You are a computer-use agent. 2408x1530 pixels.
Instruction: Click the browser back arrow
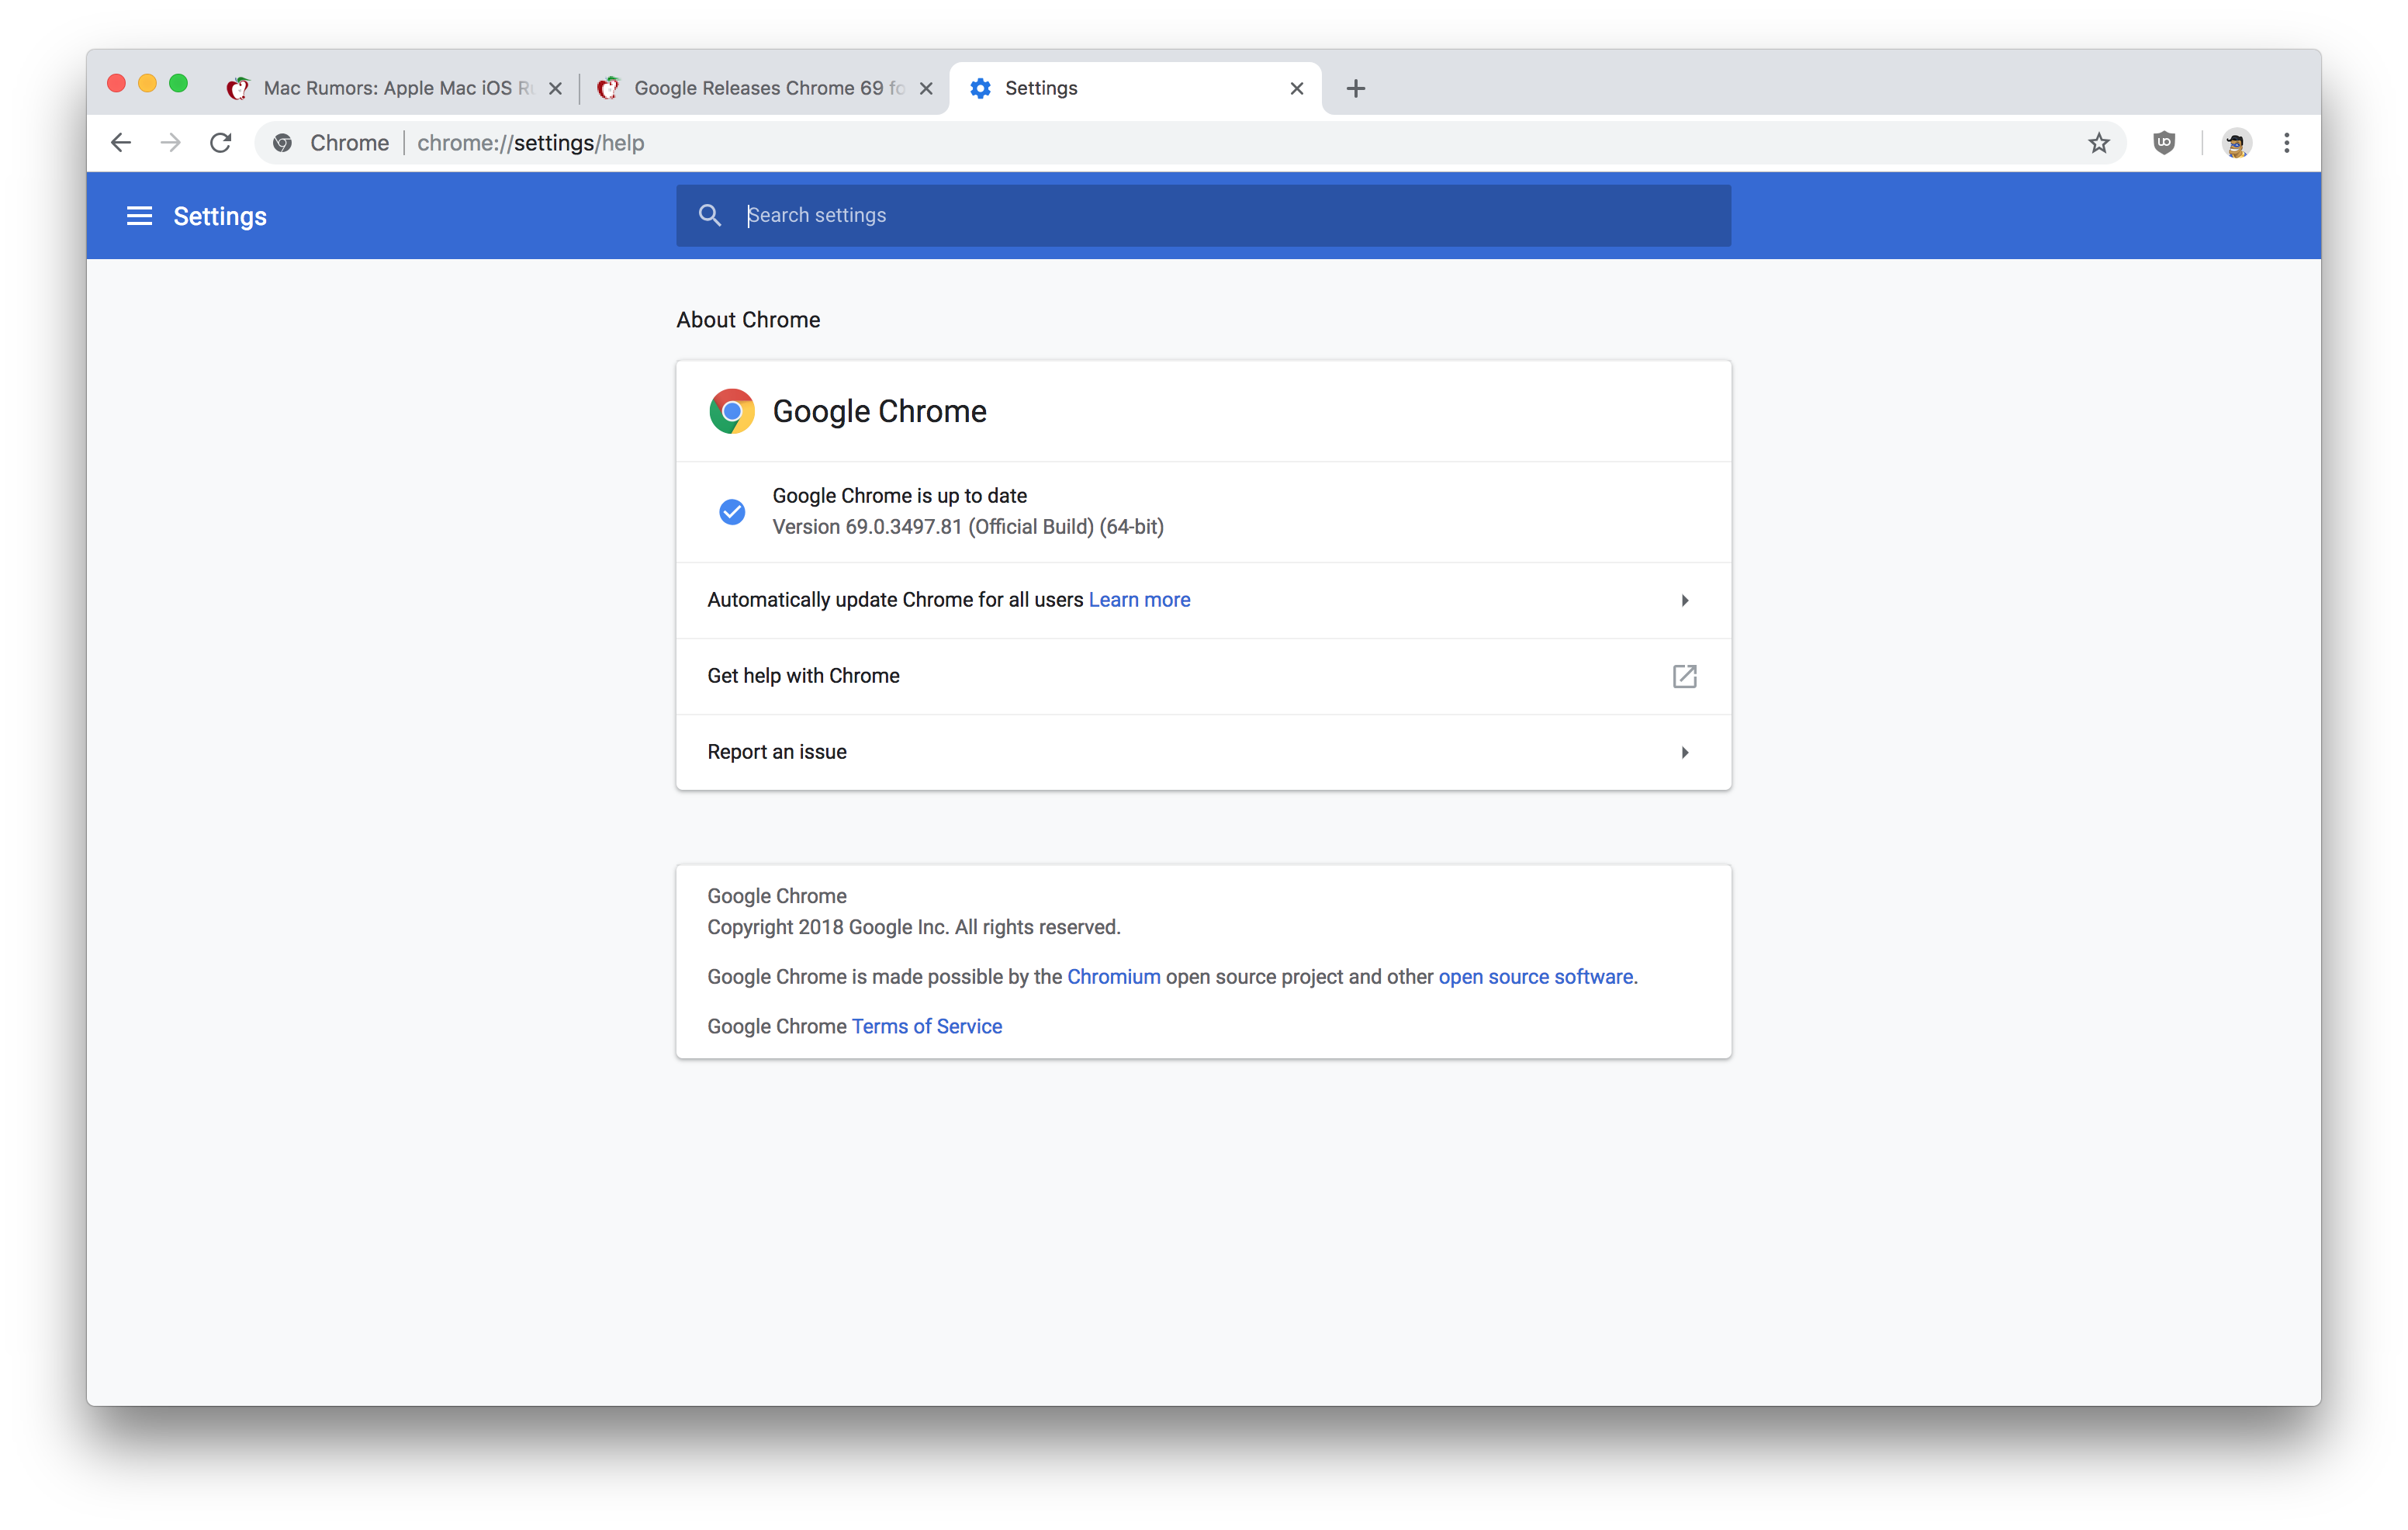click(x=121, y=143)
